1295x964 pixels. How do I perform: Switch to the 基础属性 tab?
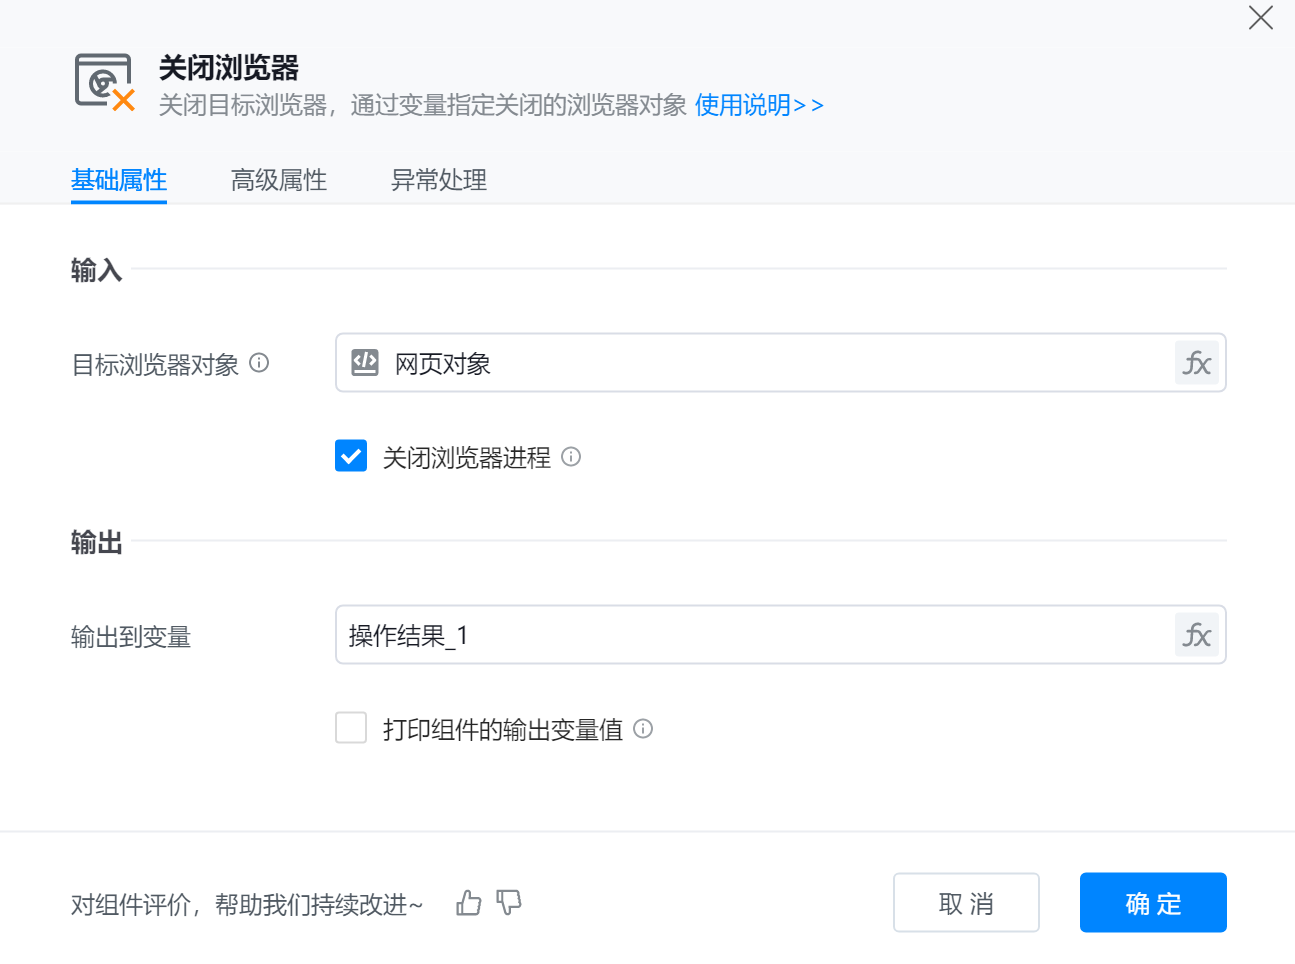119,180
